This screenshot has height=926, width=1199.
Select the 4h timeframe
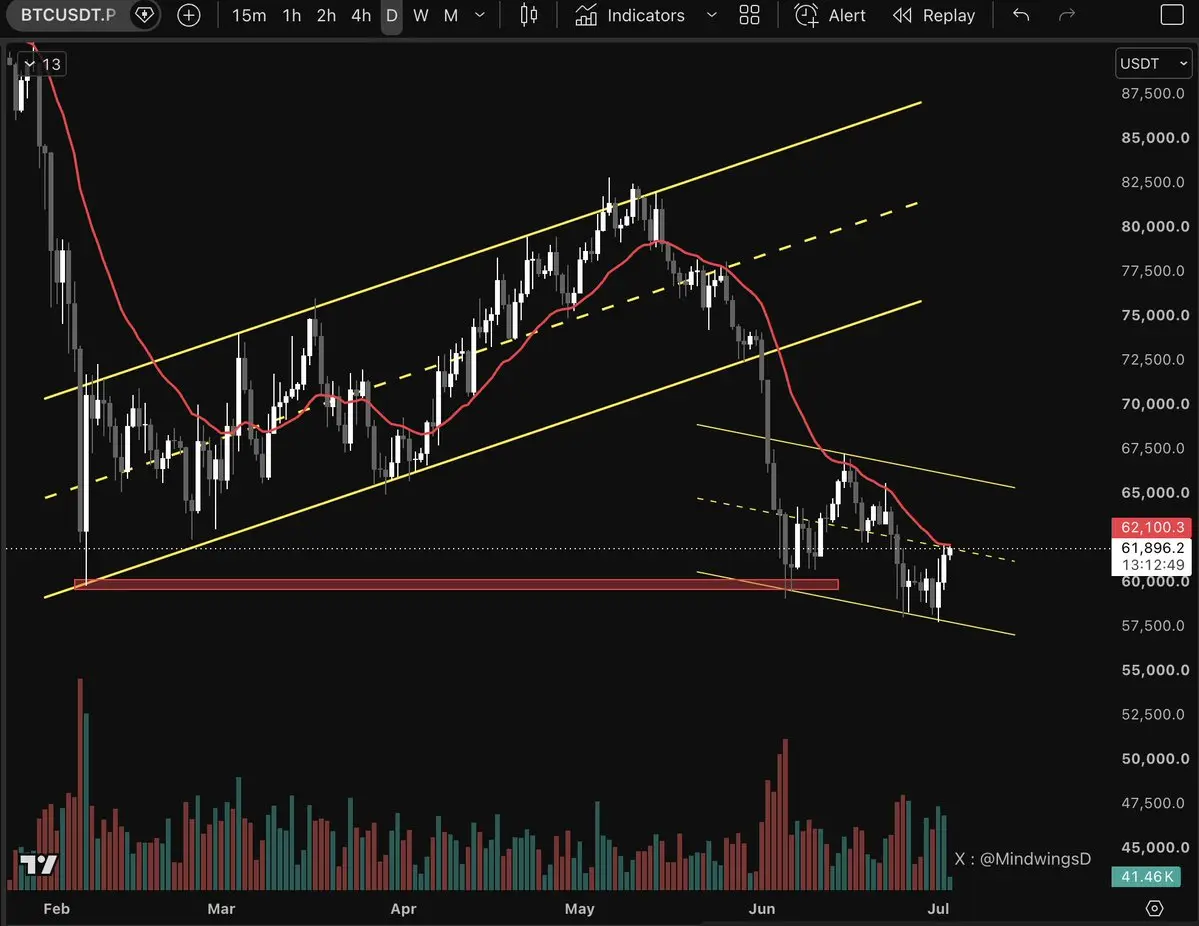click(361, 15)
